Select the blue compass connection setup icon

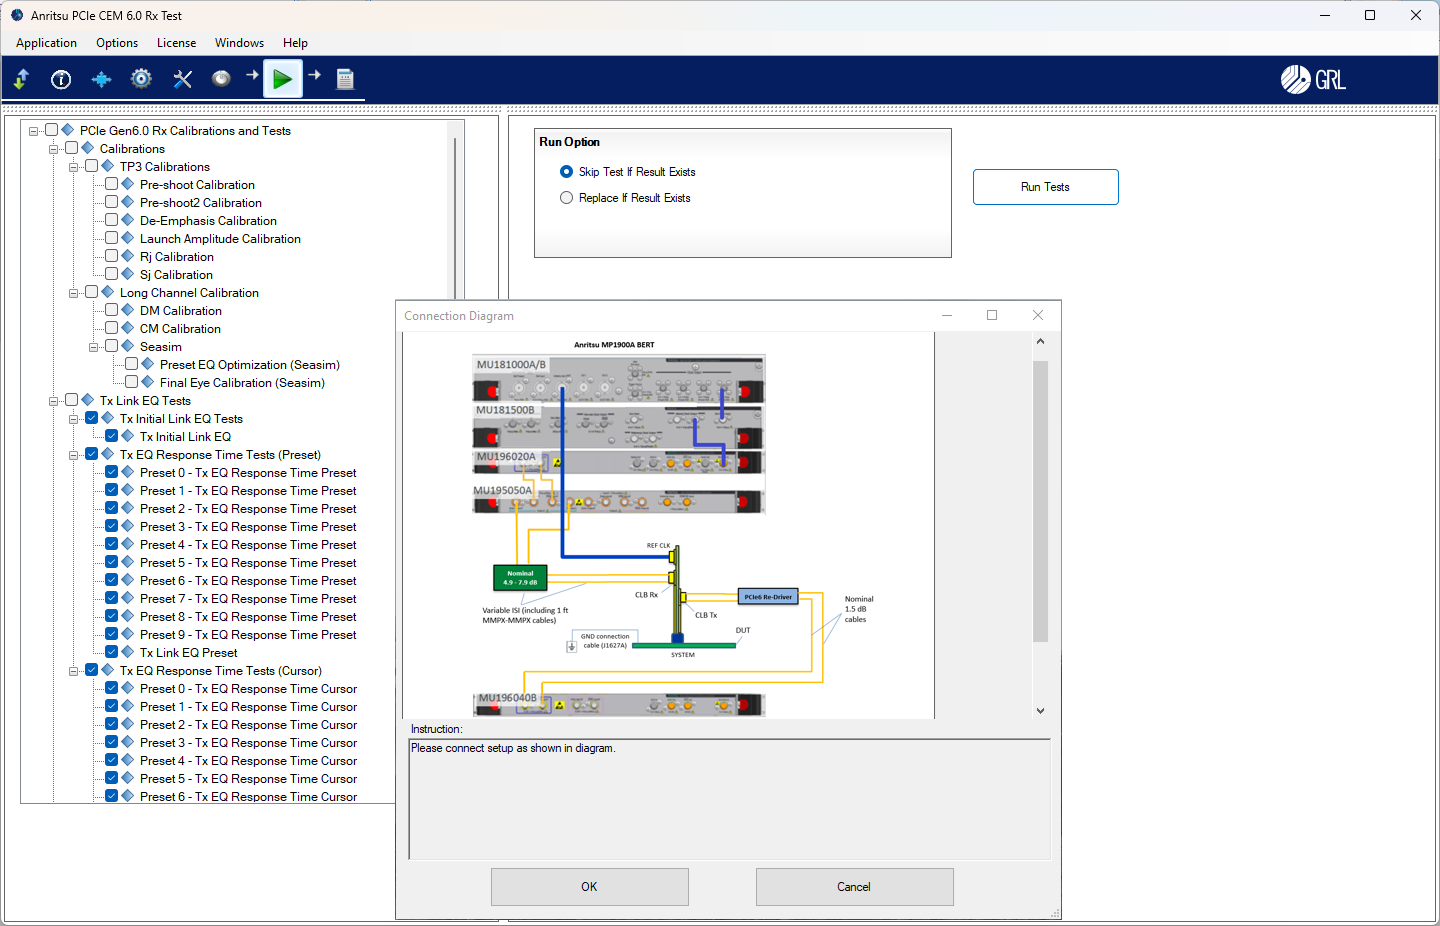(x=101, y=78)
